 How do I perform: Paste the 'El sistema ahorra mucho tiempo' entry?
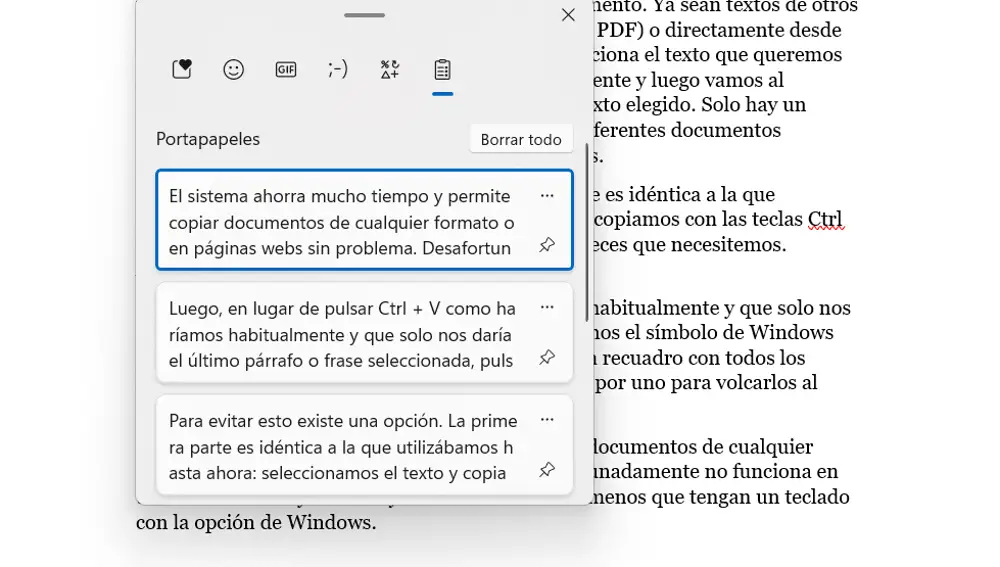tap(365, 220)
